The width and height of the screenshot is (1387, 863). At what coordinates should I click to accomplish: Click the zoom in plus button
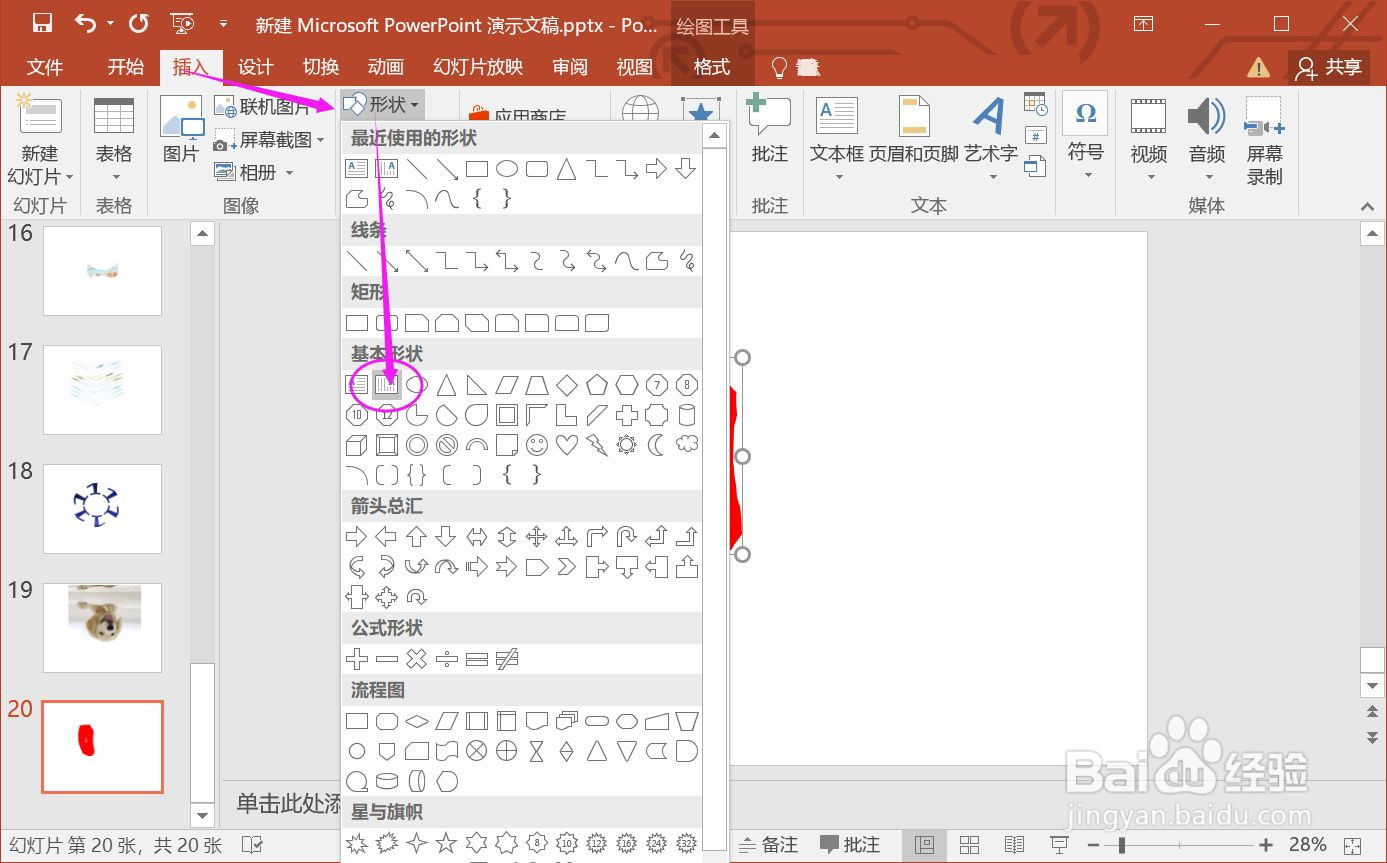click(x=1266, y=845)
